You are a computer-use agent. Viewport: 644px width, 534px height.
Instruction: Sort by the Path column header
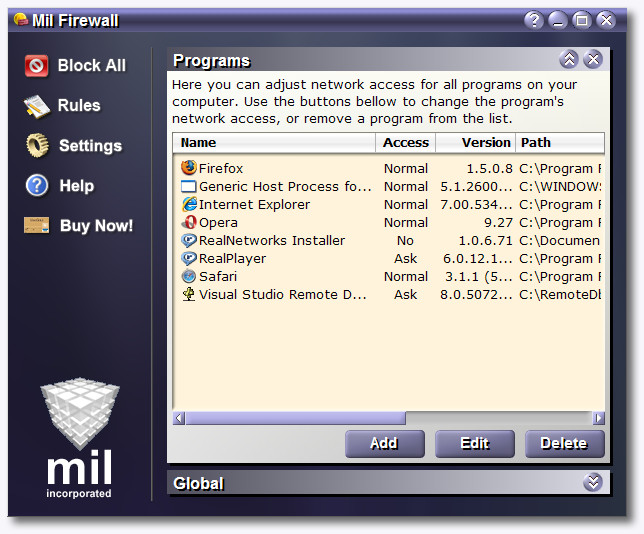(x=560, y=143)
